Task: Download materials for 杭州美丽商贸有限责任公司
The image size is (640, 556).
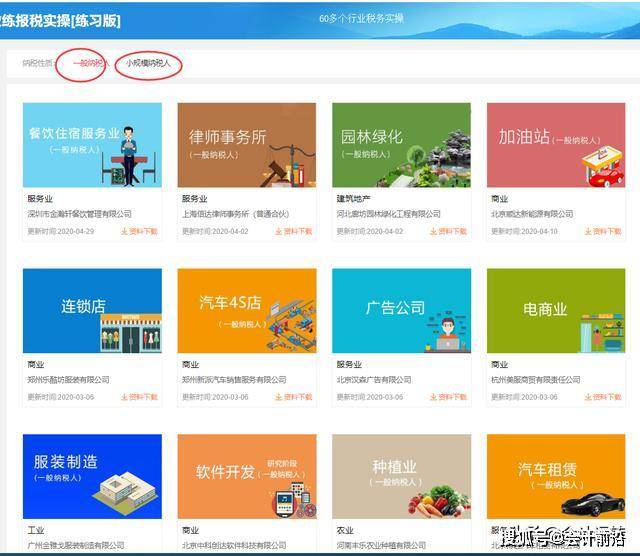Action: pyautogui.click(x=603, y=397)
